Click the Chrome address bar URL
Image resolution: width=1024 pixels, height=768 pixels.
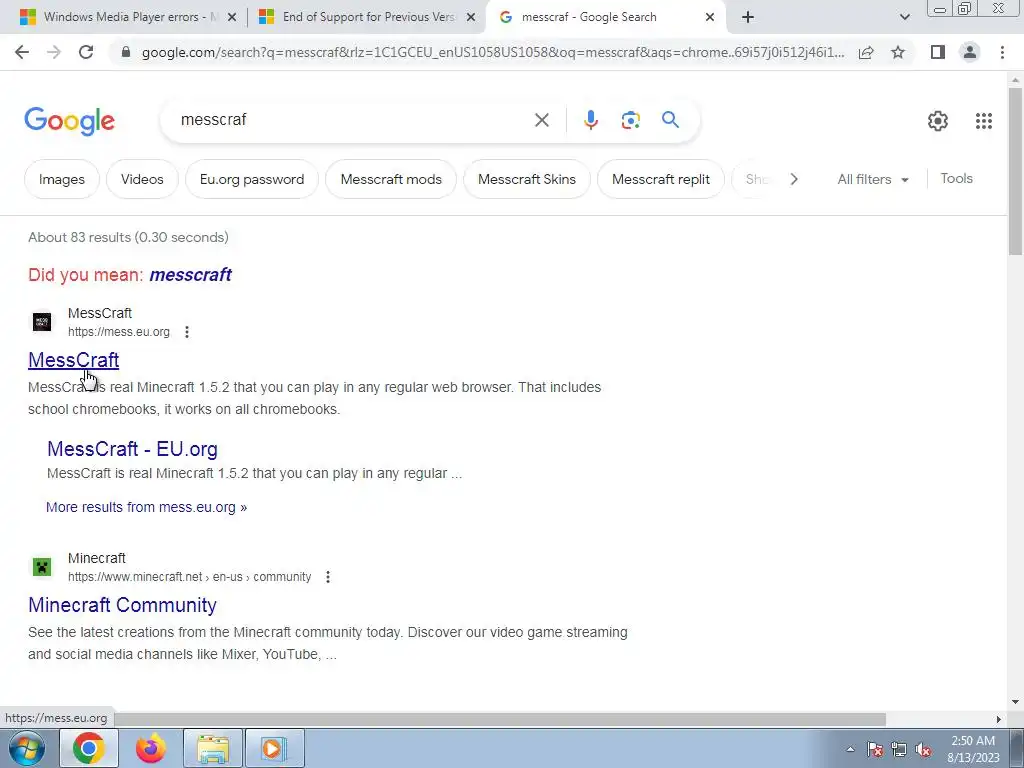pos(493,52)
